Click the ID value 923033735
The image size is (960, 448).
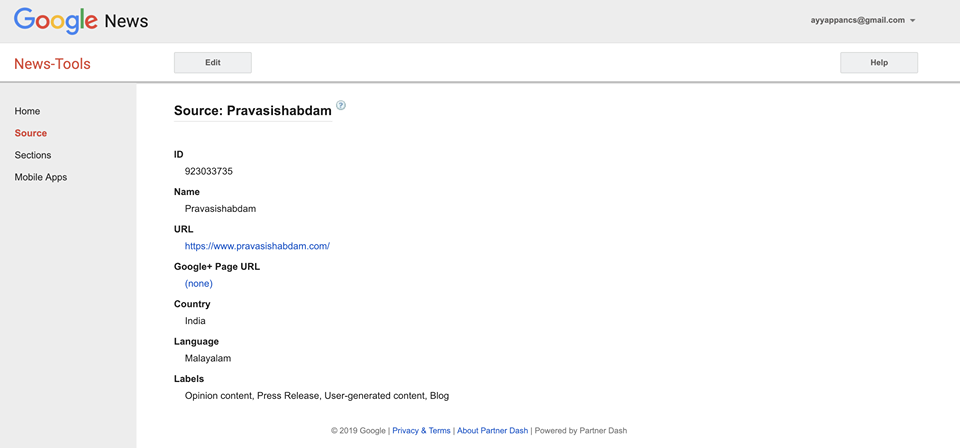(209, 171)
